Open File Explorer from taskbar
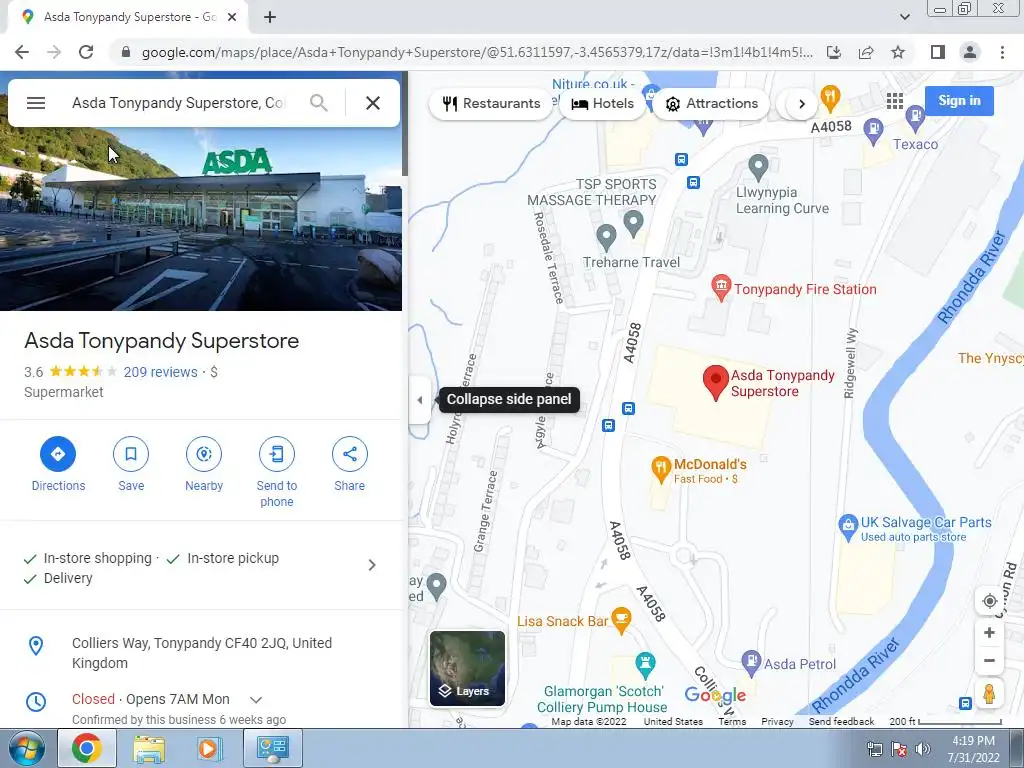The image size is (1024, 768). (149, 748)
